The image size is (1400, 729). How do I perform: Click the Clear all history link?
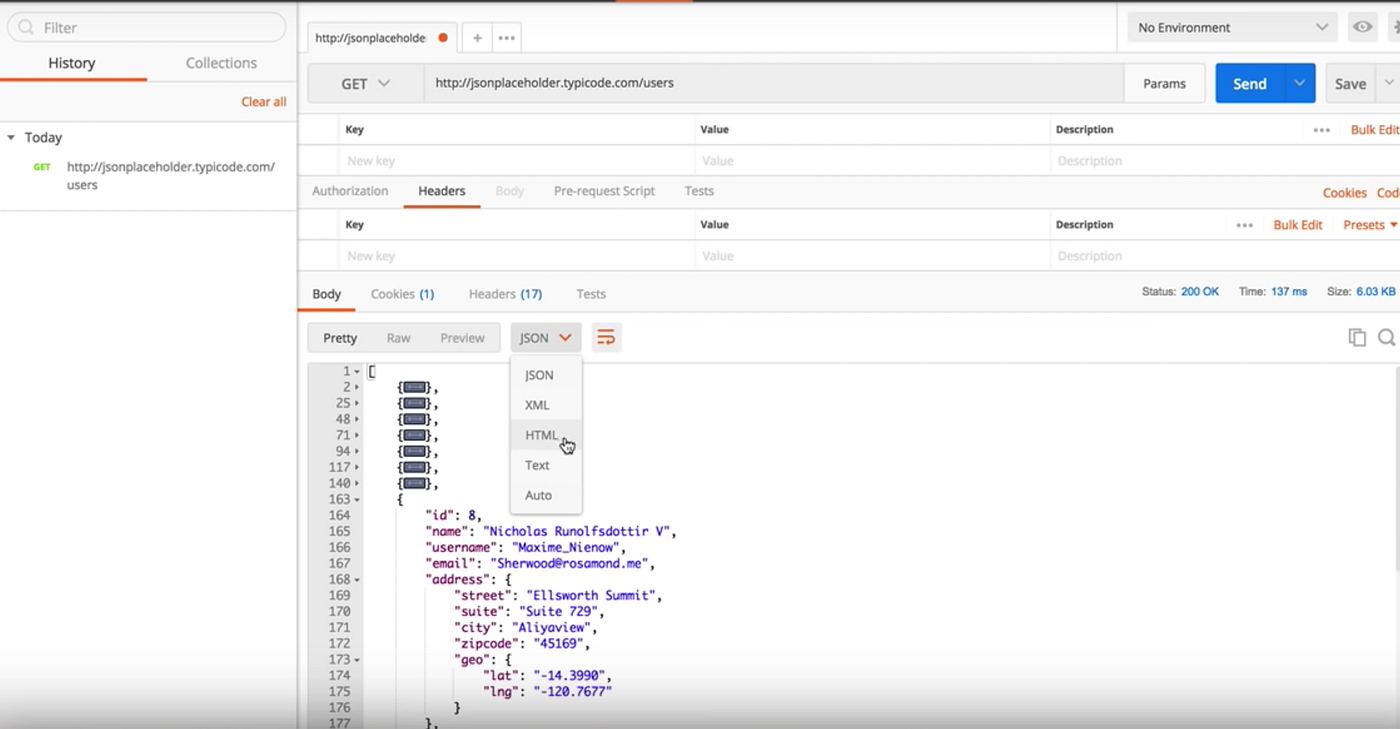tap(263, 101)
